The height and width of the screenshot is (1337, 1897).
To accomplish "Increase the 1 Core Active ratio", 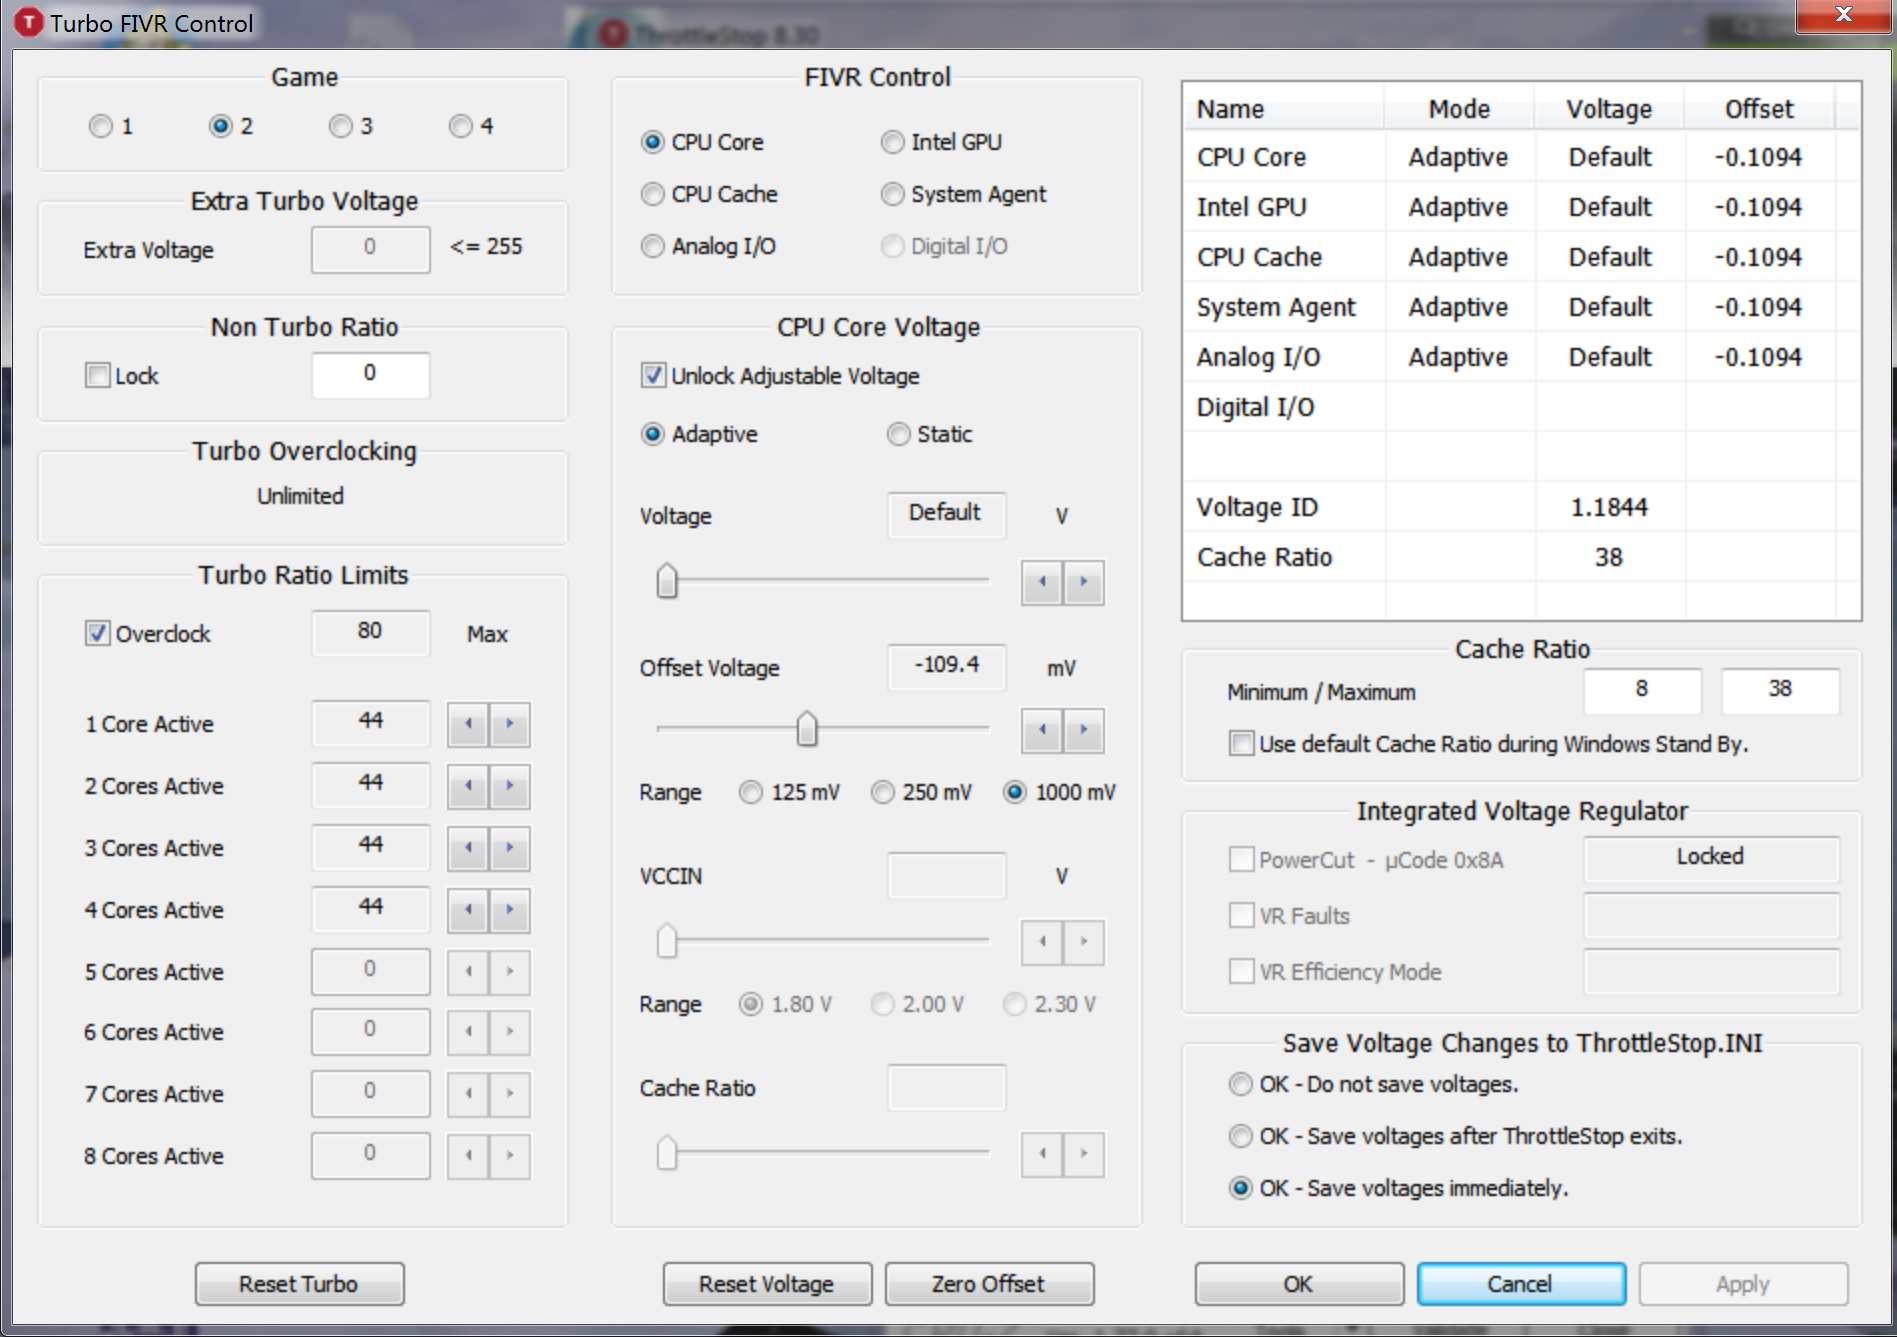I will pos(510,724).
